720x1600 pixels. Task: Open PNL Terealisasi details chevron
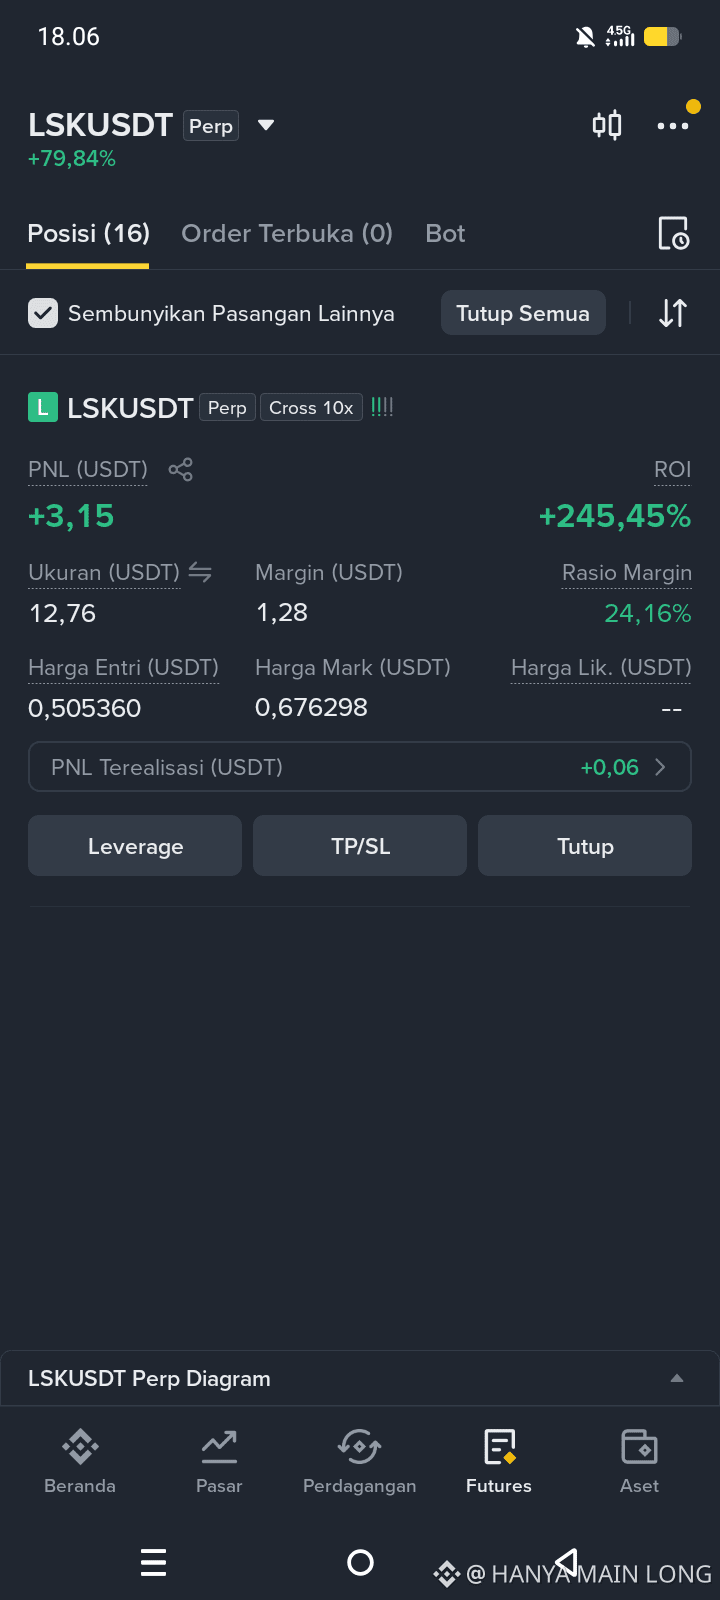[660, 767]
